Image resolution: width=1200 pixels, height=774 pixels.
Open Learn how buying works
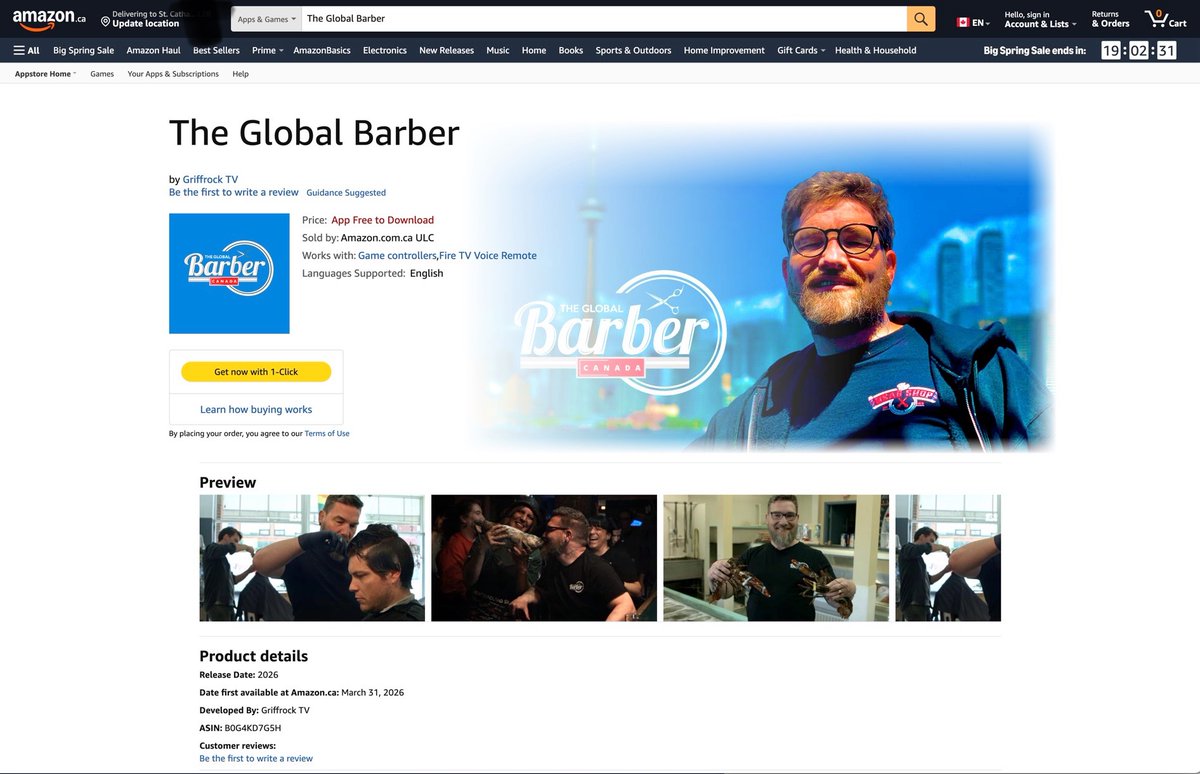tap(256, 409)
